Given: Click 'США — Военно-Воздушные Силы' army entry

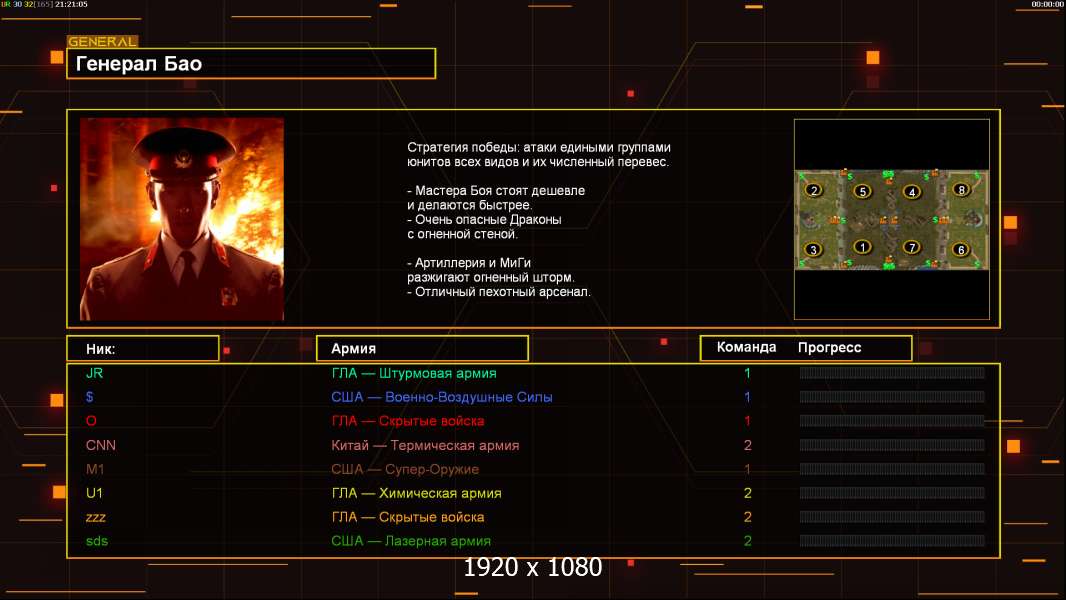Looking at the screenshot, I should pyautogui.click(x=442, y=397).
